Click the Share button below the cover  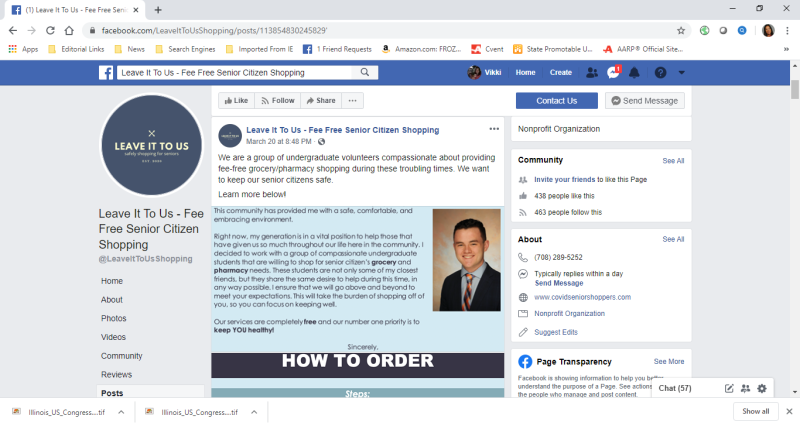[321, 101]
